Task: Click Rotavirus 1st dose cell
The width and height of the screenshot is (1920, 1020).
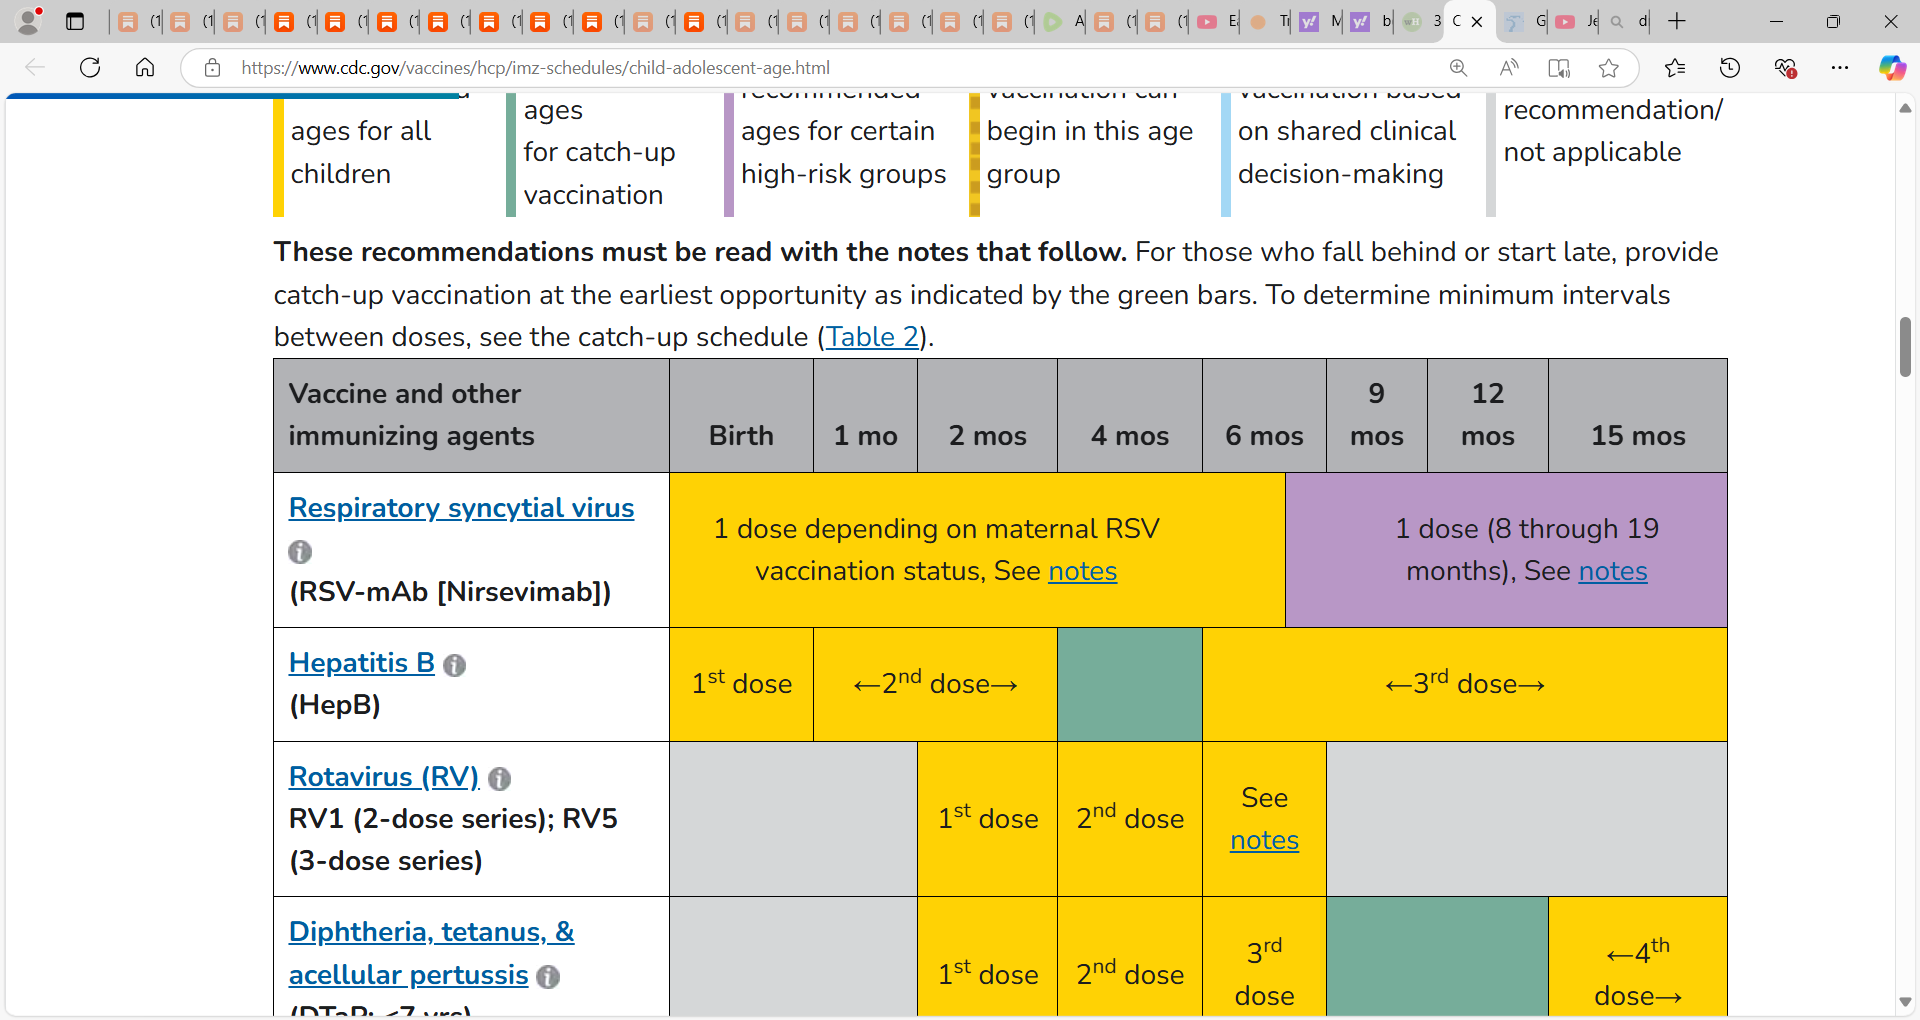Action: (x=988, y=819)
